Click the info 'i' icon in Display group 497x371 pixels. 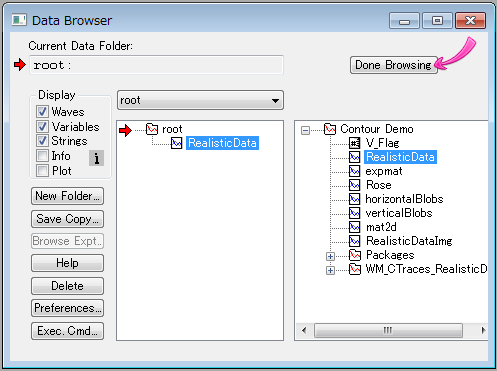[96, 158]
